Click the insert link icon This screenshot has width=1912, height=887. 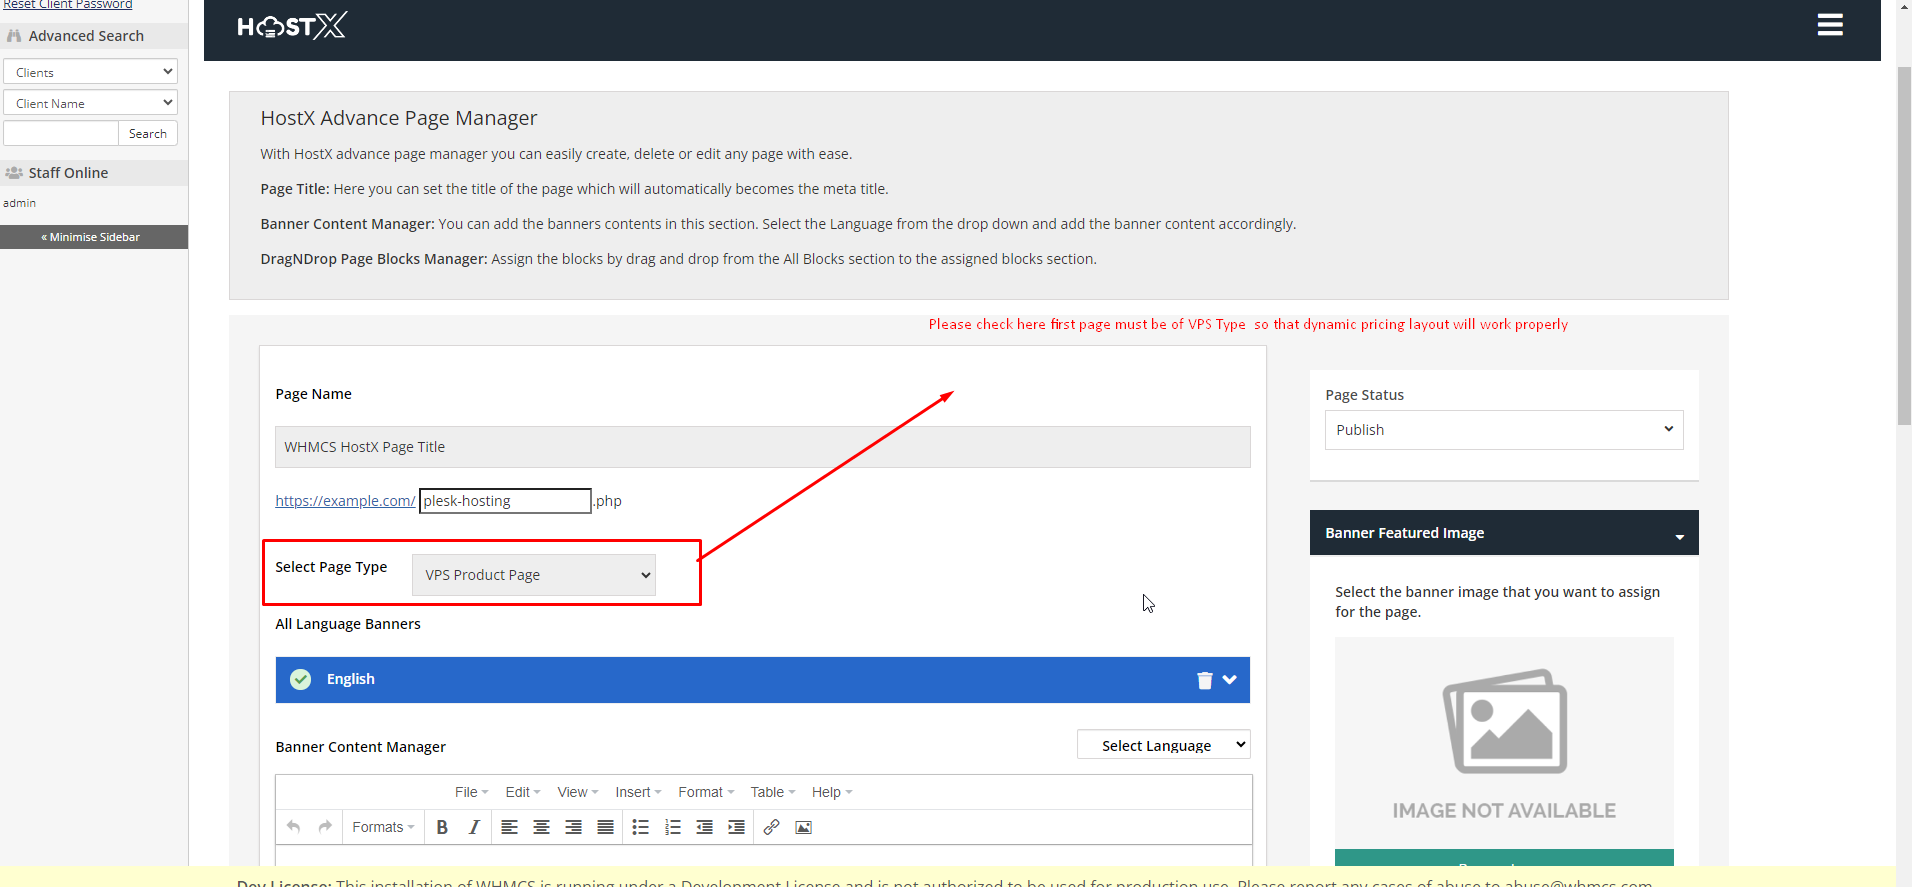click(771, 827)
